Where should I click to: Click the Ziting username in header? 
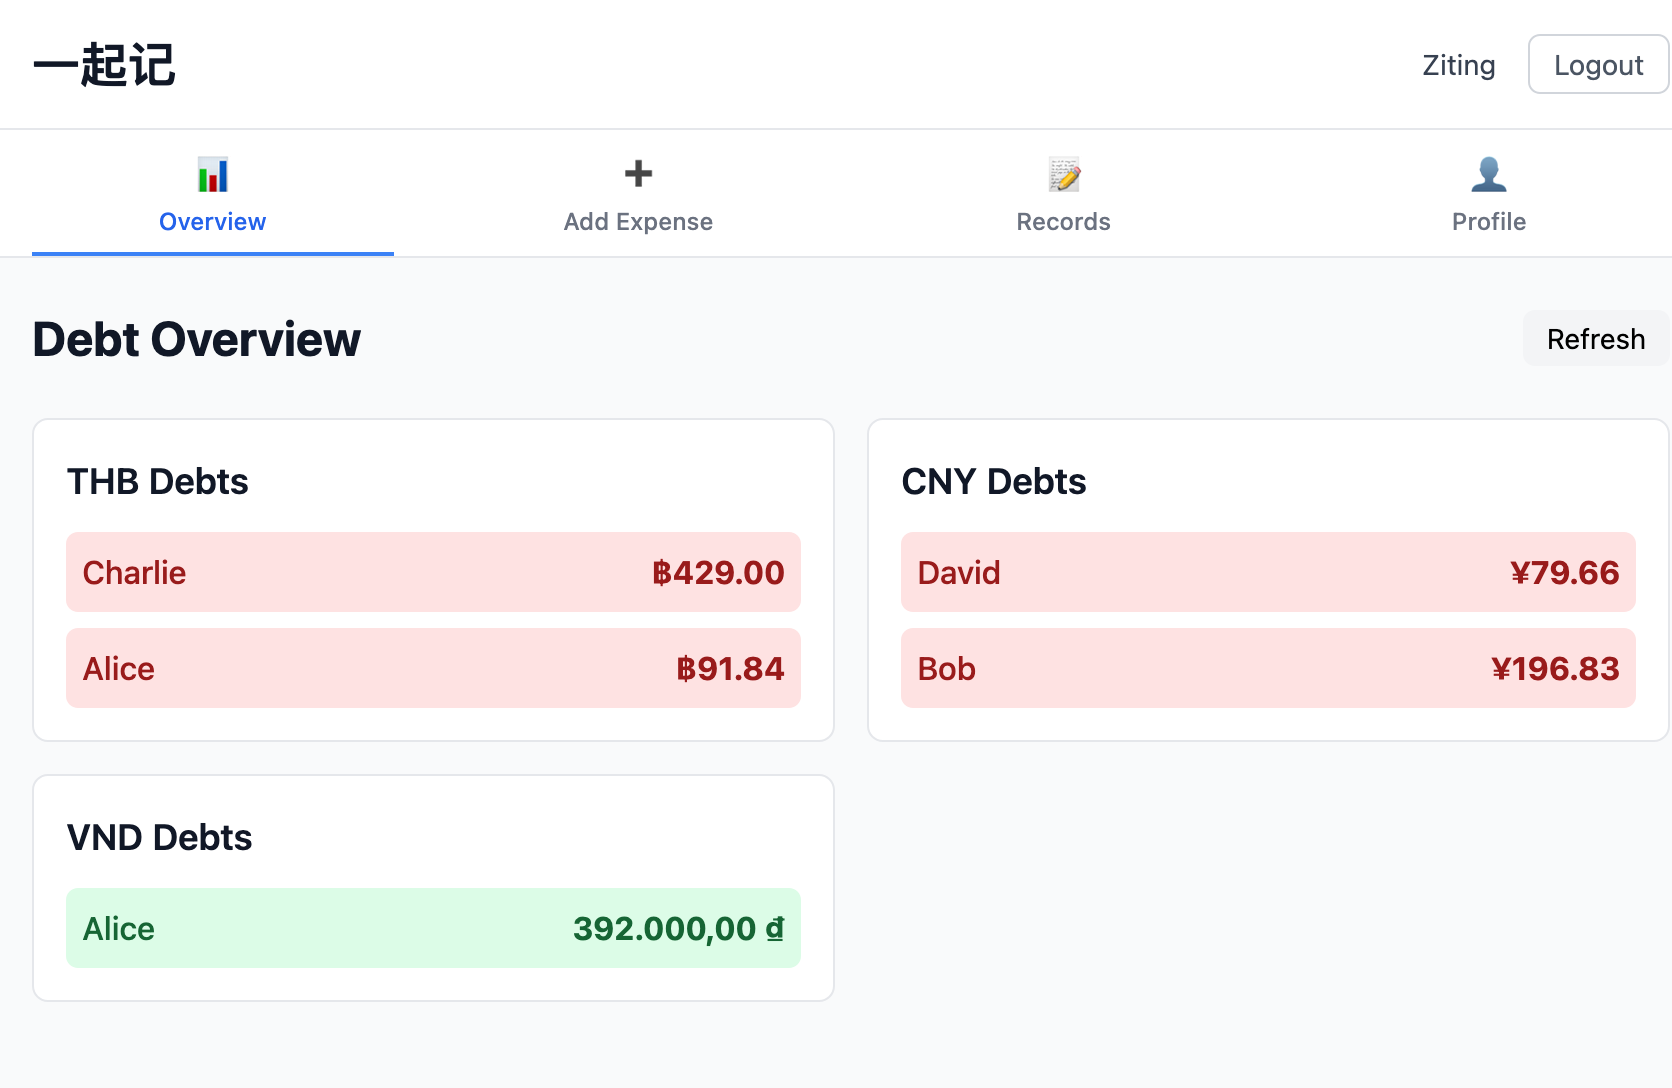point(1458,65)
